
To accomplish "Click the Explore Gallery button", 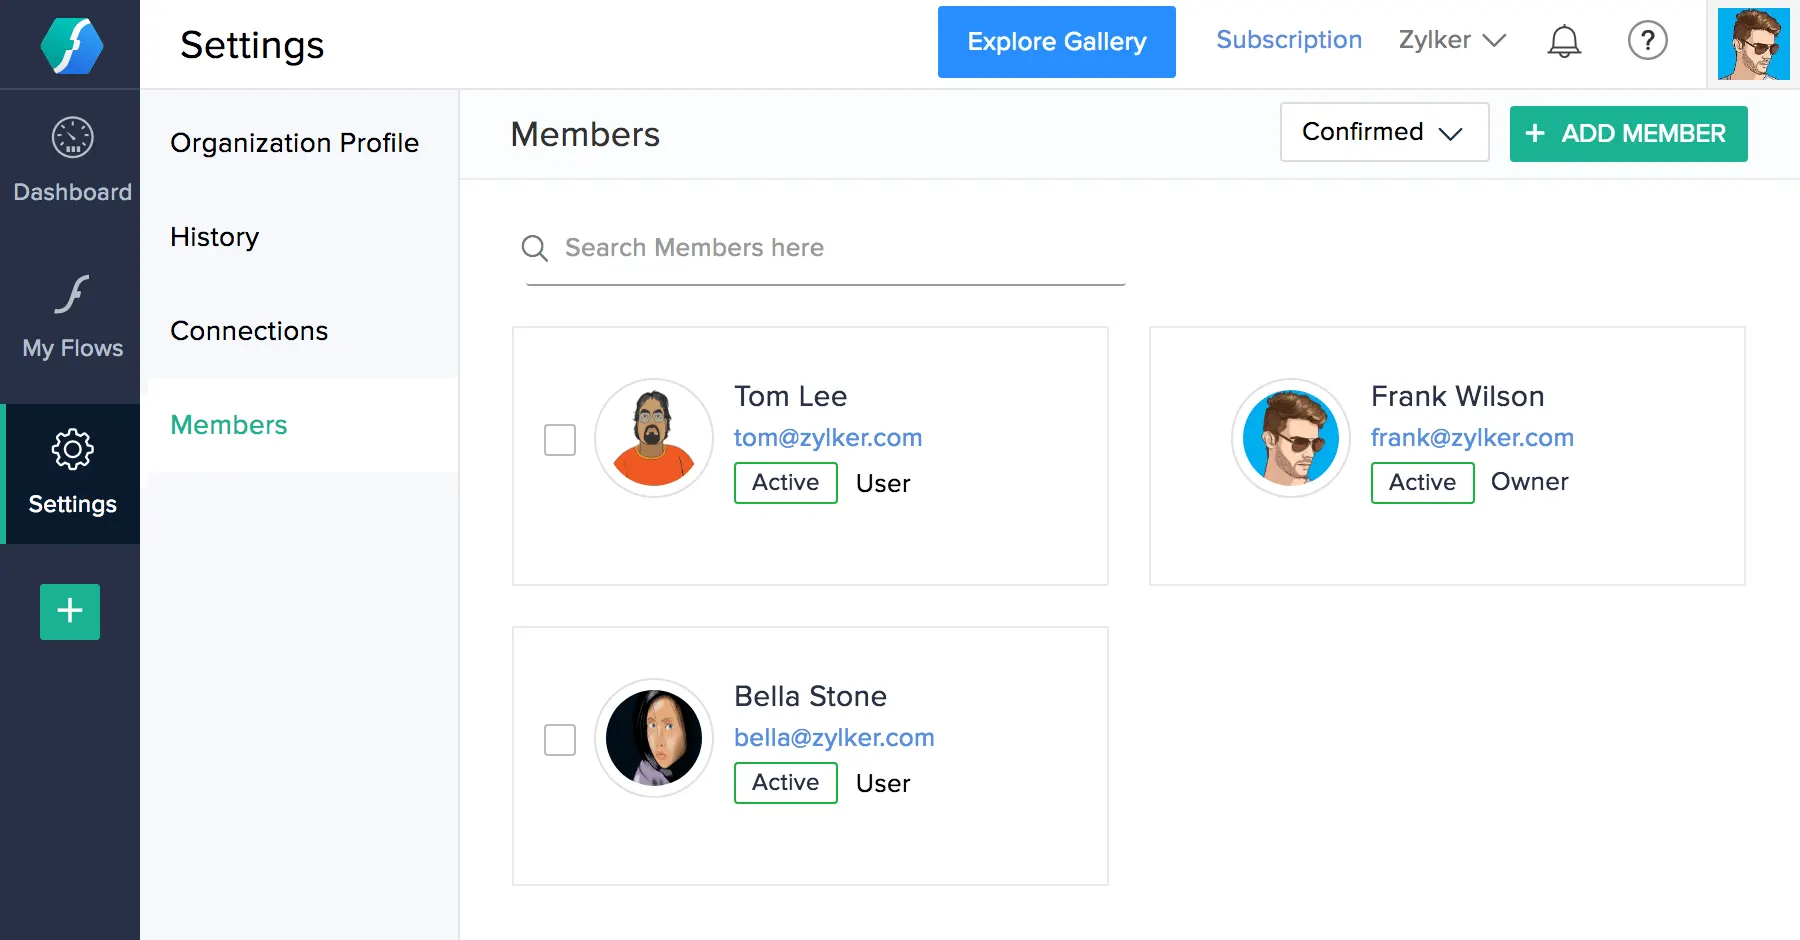I will [x=1056, y=42].
